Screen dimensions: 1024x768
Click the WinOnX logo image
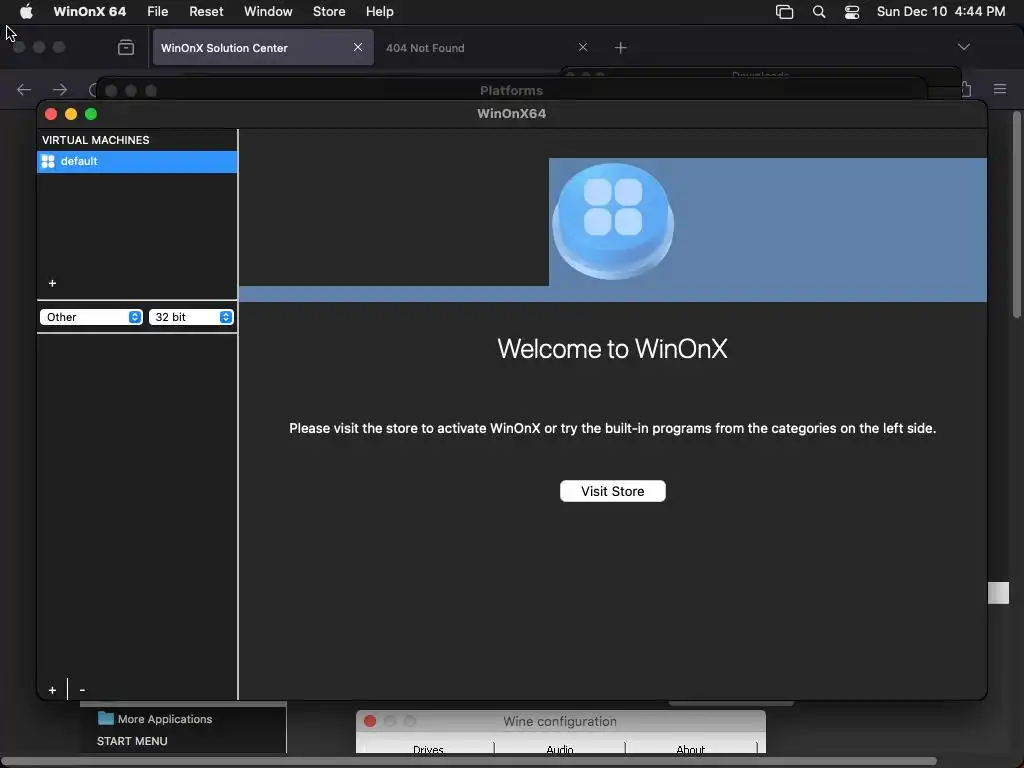click(613, 221)
